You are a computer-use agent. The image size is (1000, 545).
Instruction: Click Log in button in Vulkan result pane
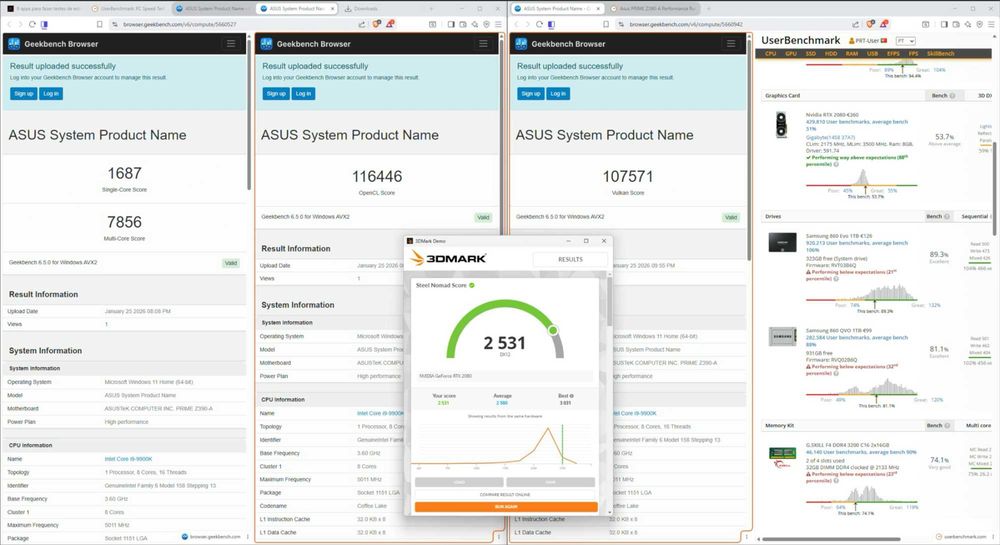(x=558, y=94)
